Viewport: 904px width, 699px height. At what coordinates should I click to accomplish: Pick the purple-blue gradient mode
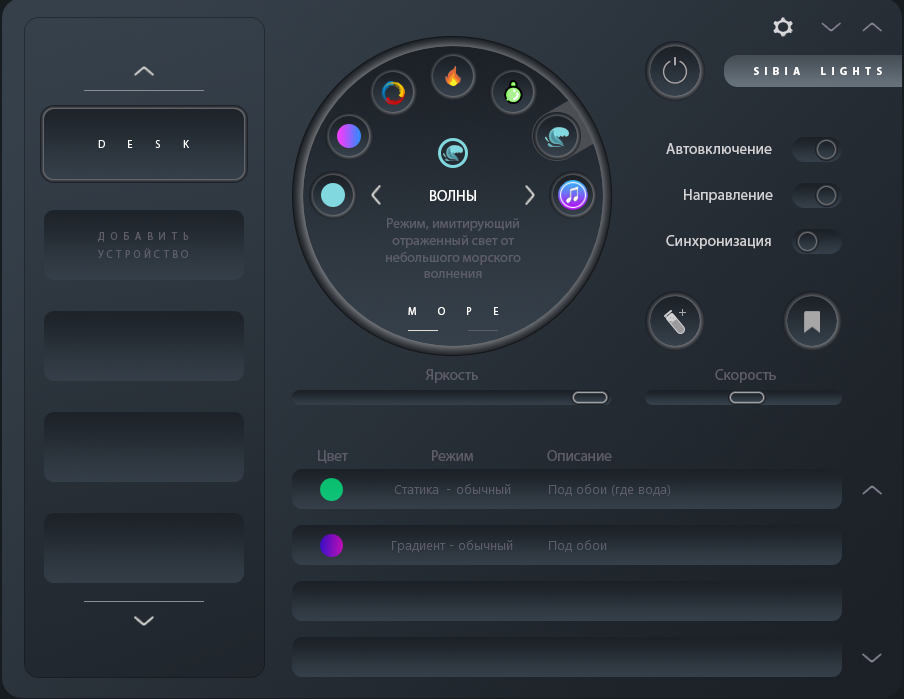(349, 137)
